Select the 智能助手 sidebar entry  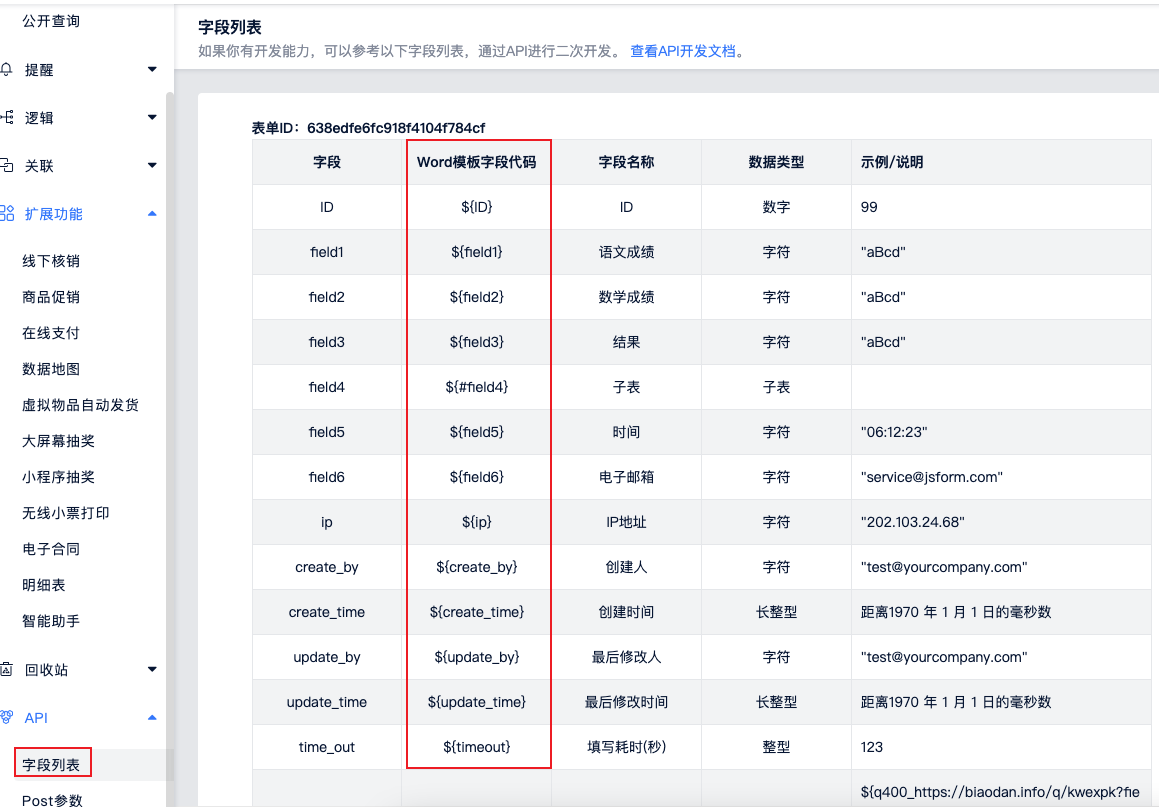click(51, 621)
